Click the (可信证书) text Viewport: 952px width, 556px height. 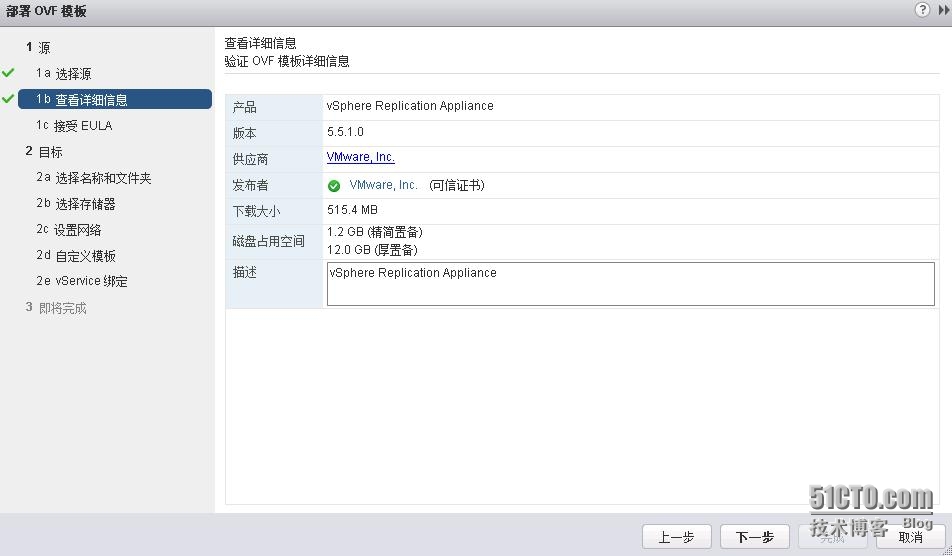(457, 185)
